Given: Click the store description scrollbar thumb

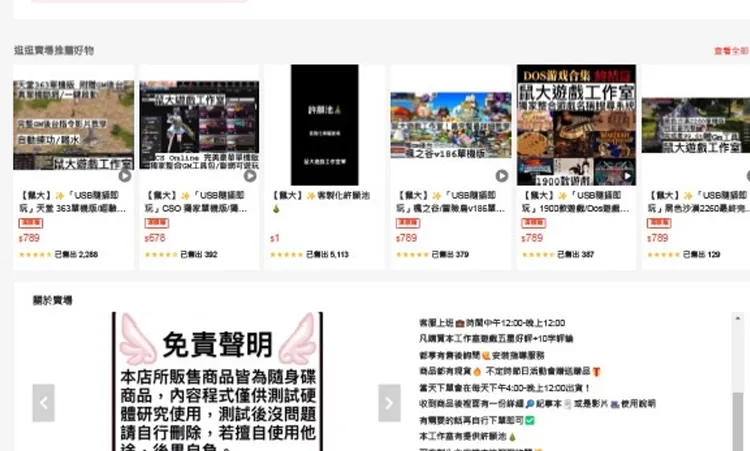Looking at the screenshot, I should click(x=738, y=421).
